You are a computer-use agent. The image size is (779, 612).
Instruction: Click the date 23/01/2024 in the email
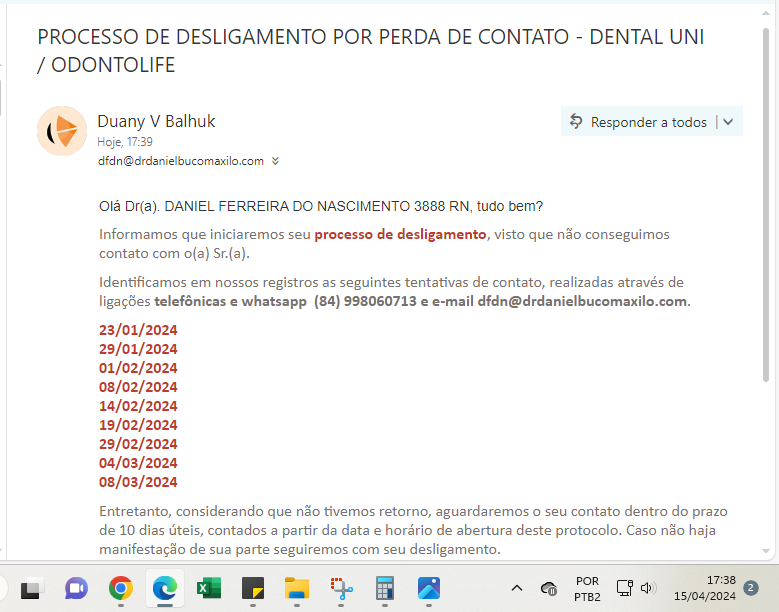[138, 330]
